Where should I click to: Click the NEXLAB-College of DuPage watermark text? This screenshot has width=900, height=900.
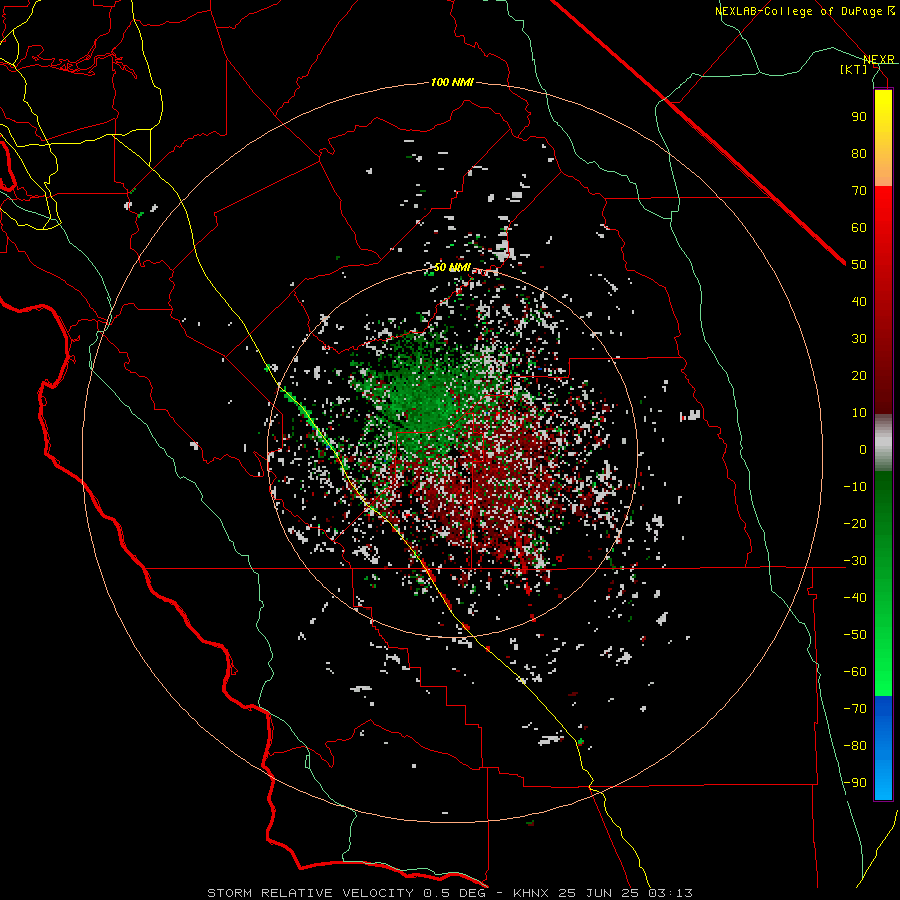click(804, 11)
